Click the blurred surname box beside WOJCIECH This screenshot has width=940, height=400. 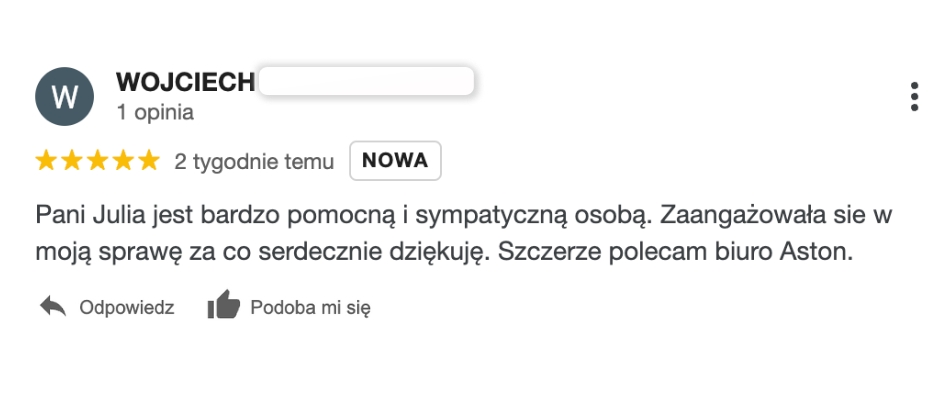pyautogui.click(x=366, y=81)
